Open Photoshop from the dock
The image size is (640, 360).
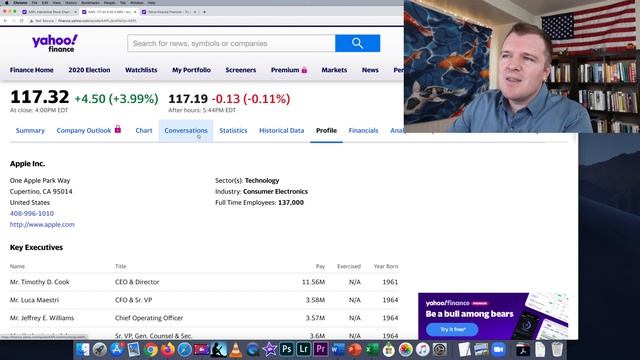(287, 350)
